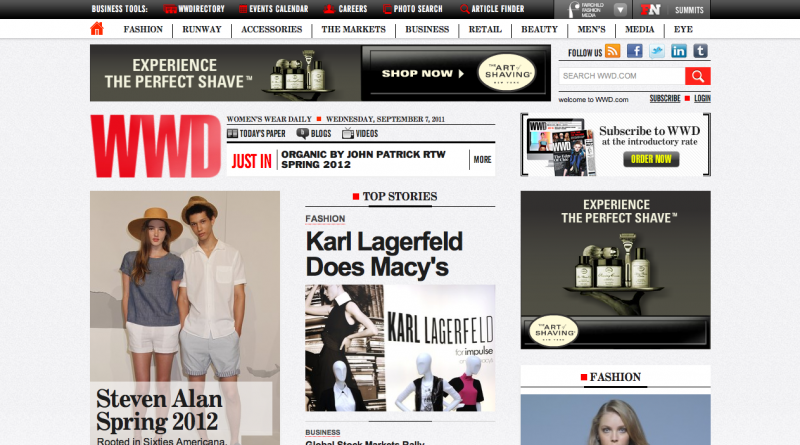Viewport: 800px width, 445px height.
Task: Open WWD's Twitter icon
Action: [657, 51]
